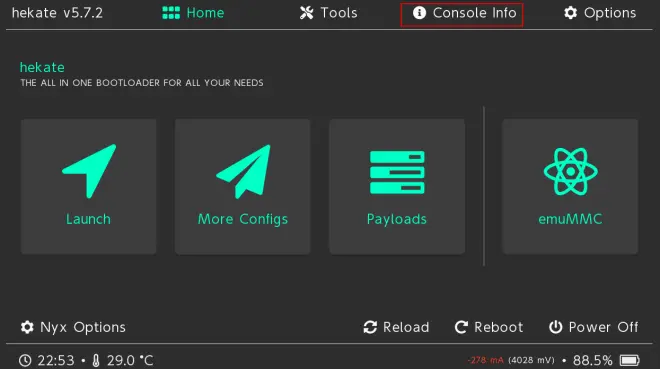
Task: Click the Reboot arrow icon
Action: 461,327
